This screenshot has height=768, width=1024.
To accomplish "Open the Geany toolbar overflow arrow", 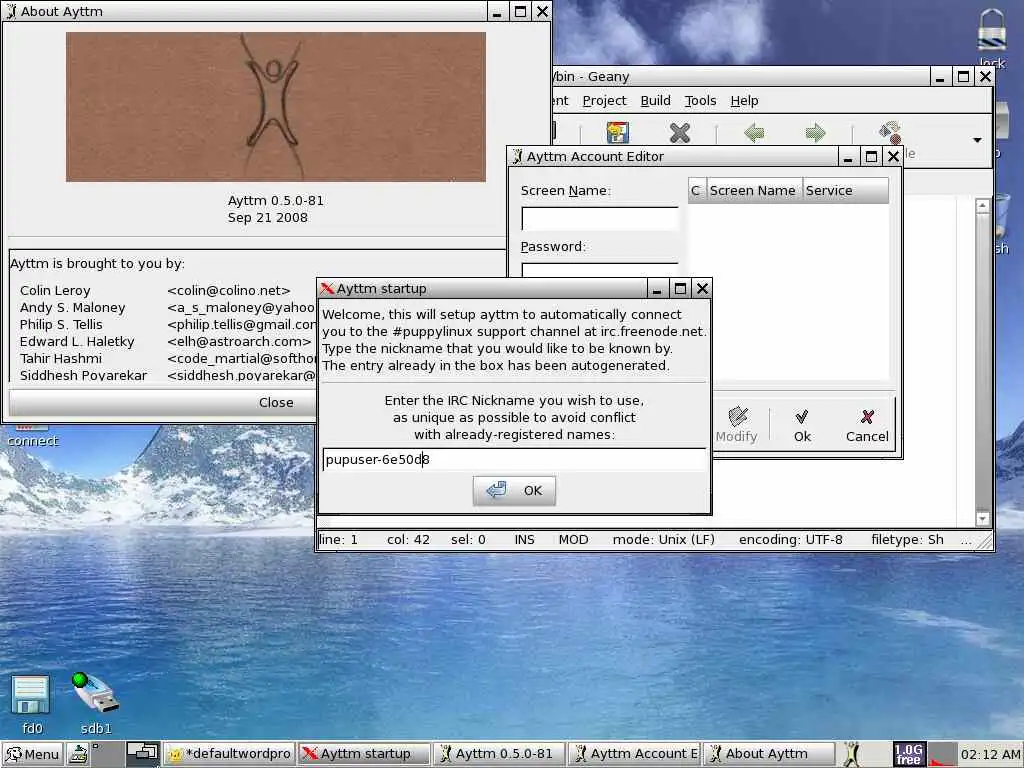I will pos(977,140).
